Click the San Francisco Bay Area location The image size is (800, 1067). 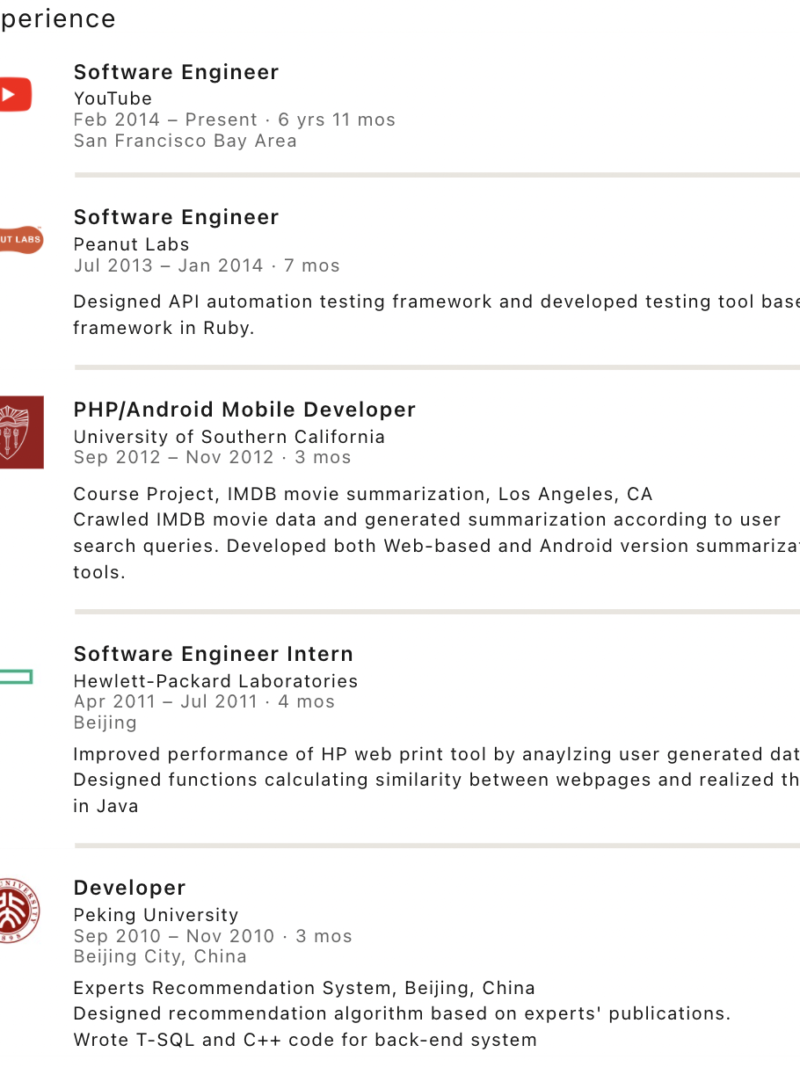point(185,141)
